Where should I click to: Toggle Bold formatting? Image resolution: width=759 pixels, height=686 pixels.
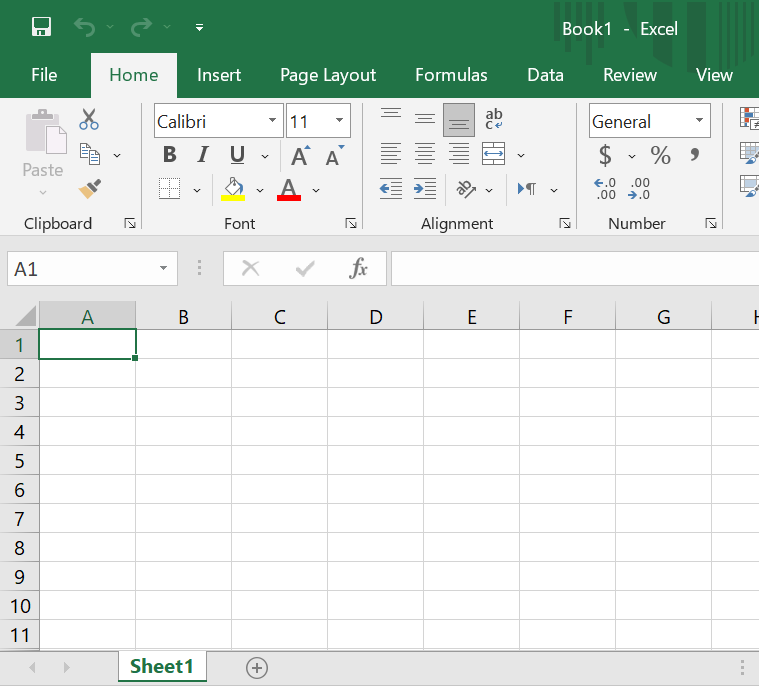pos(169,155)
